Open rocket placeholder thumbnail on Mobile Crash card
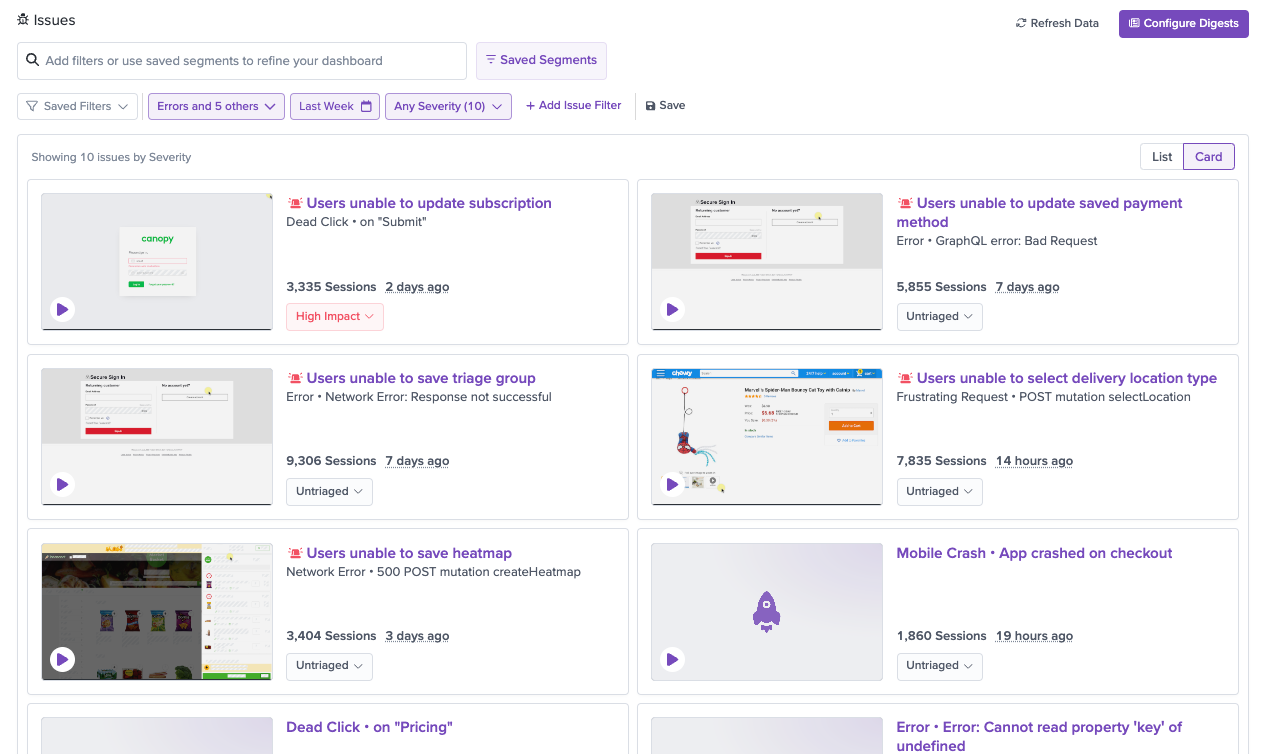This screenshot has height=754, width=1271. pyautogui.click(x=767, y=611)
